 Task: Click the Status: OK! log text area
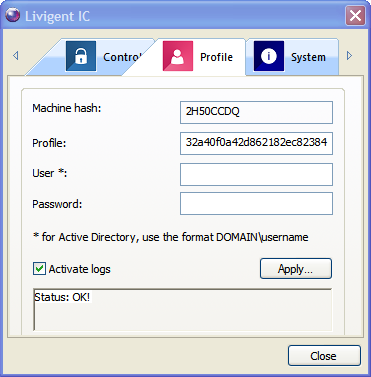183,310
